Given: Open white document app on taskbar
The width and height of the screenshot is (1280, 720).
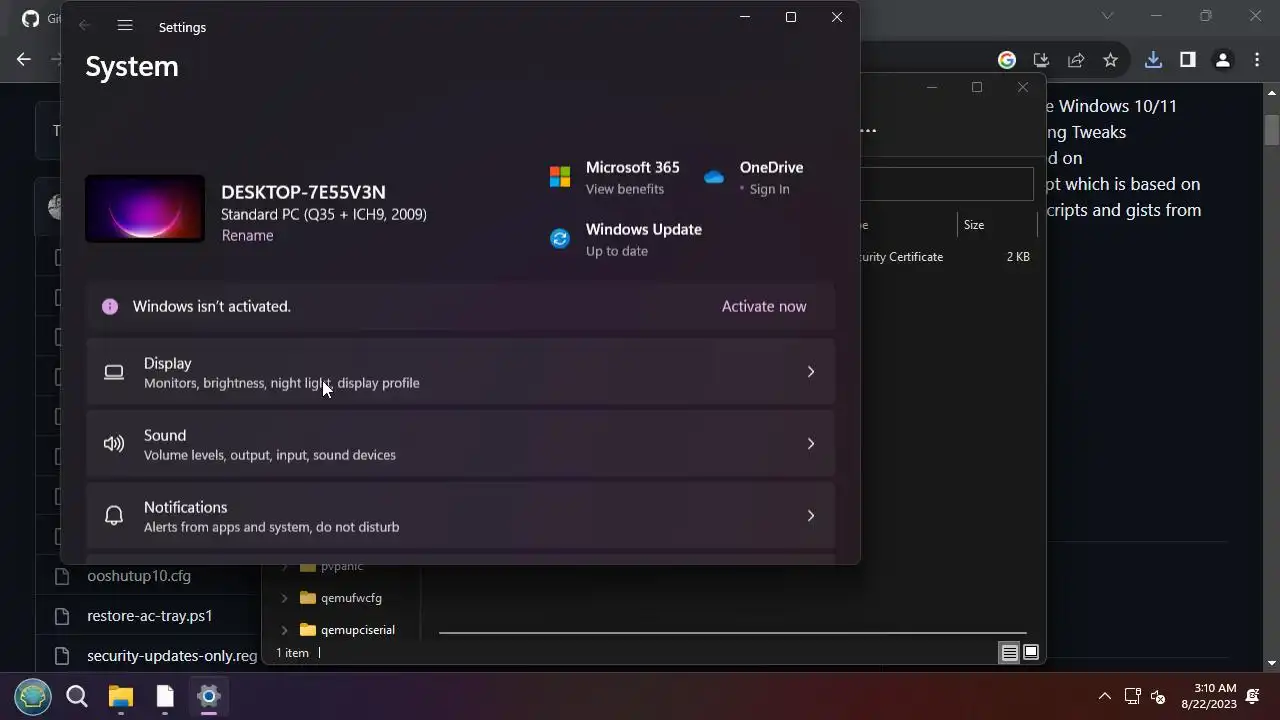Looking at the screenshot, I should [165, 696].
